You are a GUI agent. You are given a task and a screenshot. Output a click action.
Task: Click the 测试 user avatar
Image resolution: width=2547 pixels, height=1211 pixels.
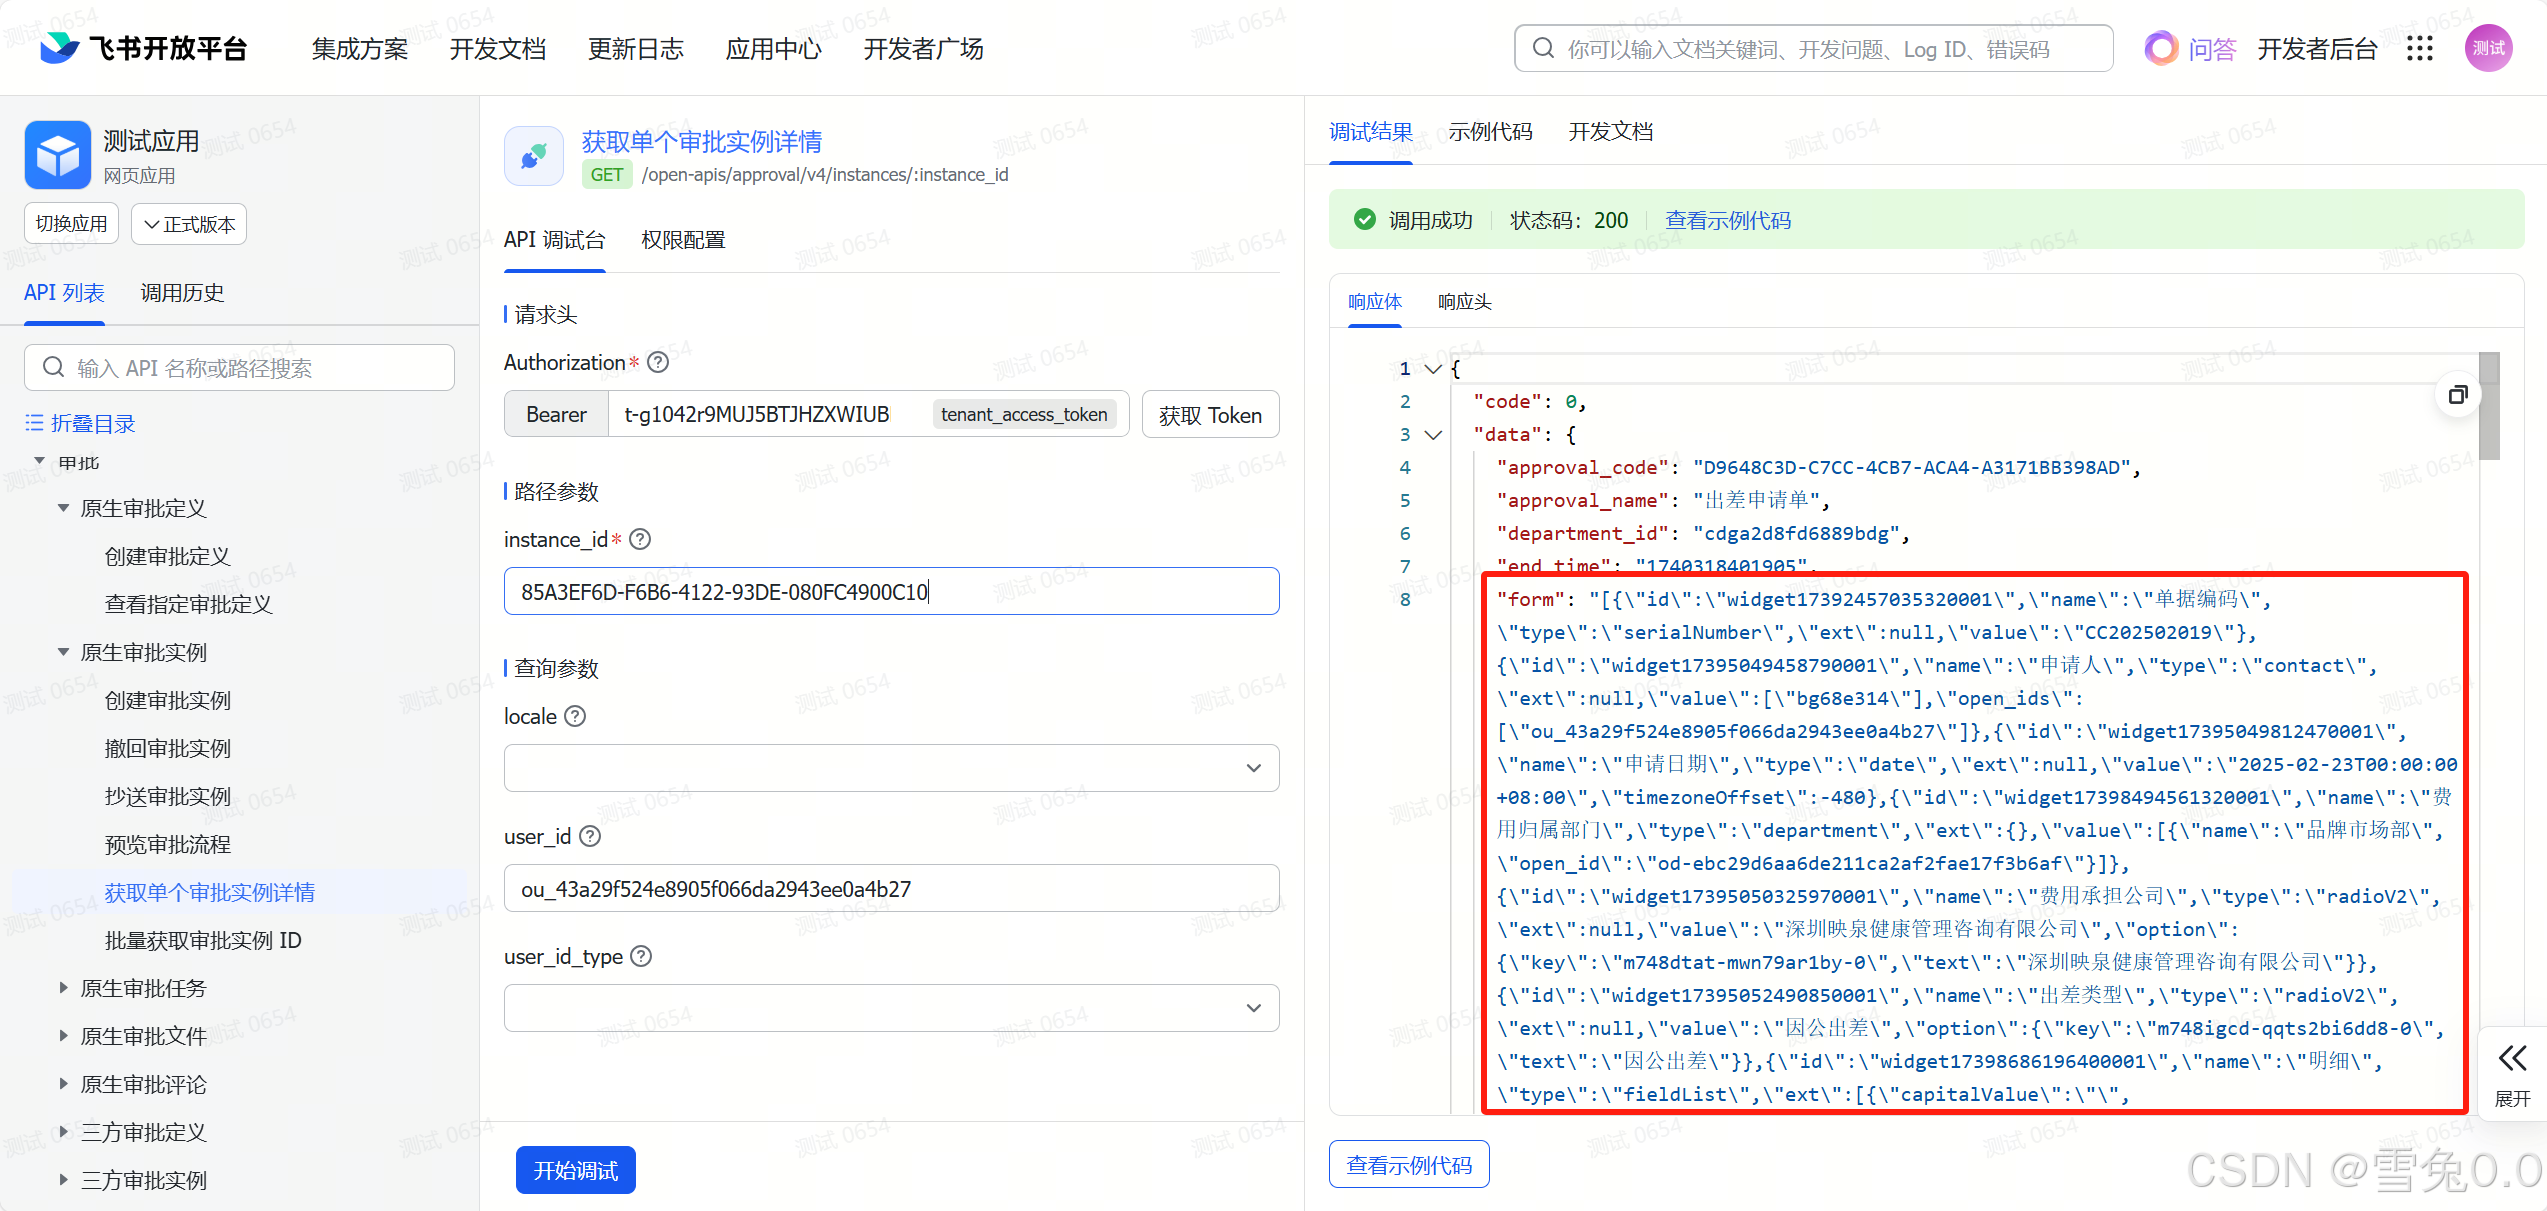tap(2489, 48)
